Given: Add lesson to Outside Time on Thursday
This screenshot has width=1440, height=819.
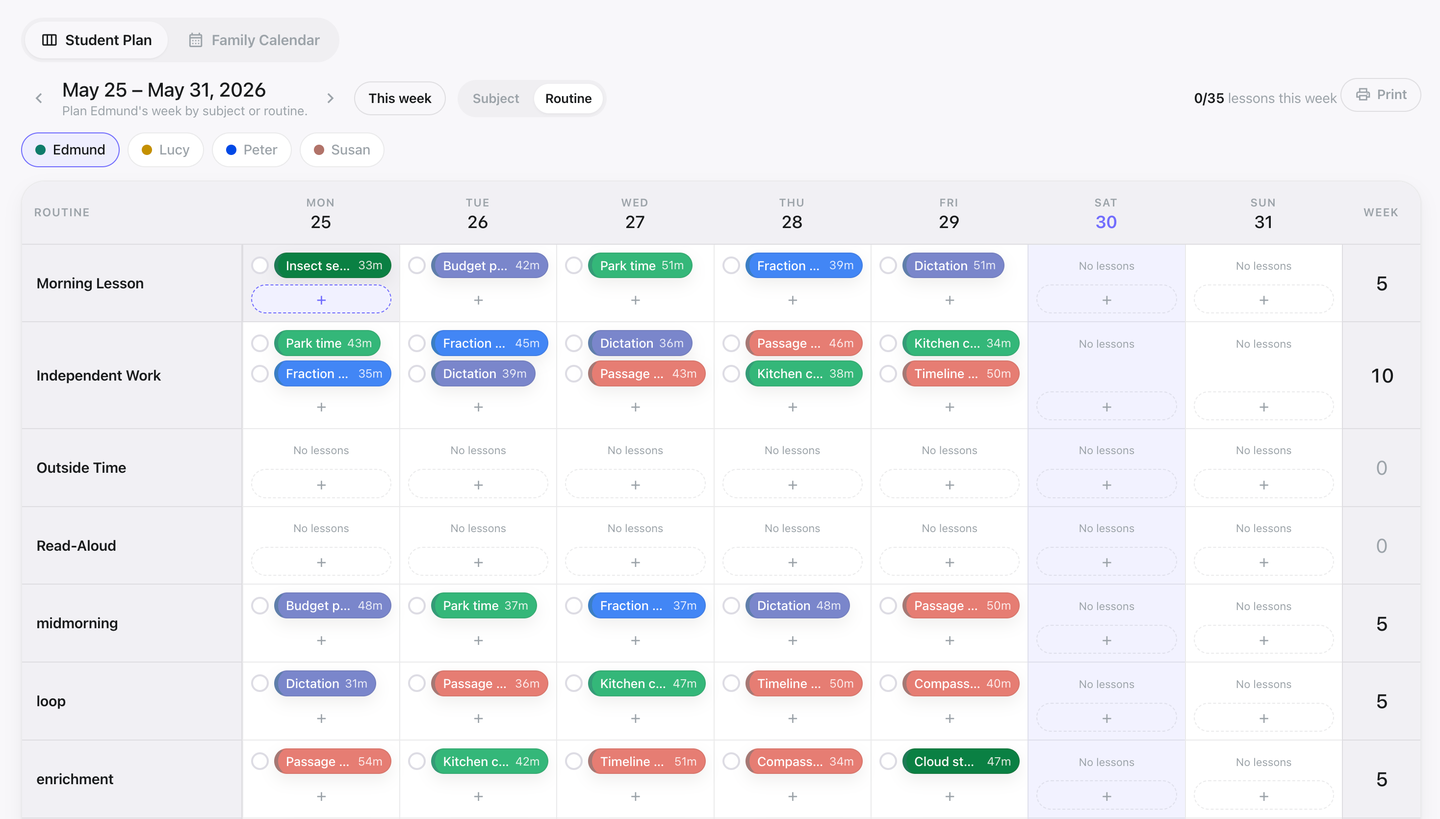Looking at the screenshot, I should click(x=792, y=484).
